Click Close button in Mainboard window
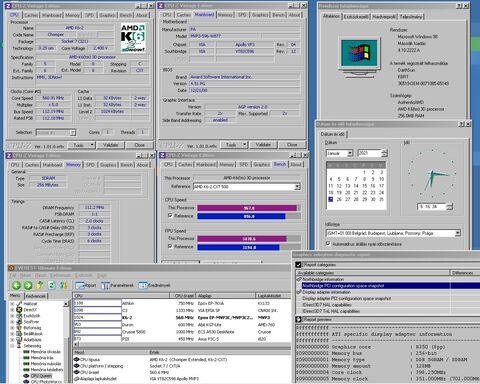The width and height of the screenshot is (480, 384). coord(292,145)
